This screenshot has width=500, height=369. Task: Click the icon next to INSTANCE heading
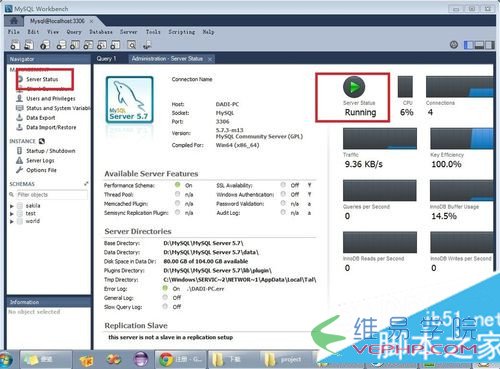(x=42, y=141)
